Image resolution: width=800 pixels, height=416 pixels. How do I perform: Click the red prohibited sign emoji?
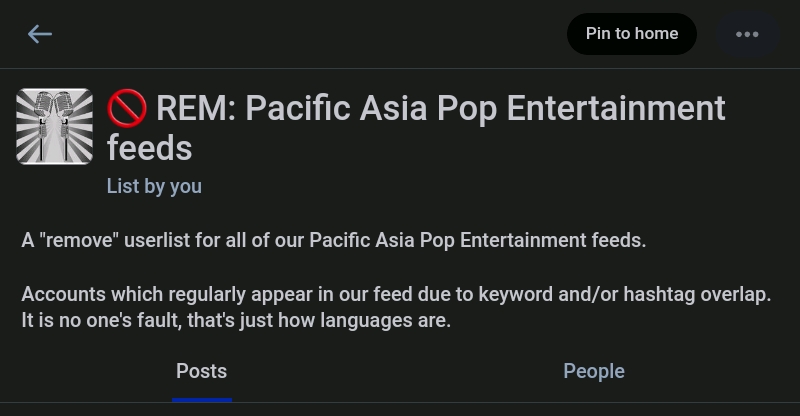pos(127,107)
